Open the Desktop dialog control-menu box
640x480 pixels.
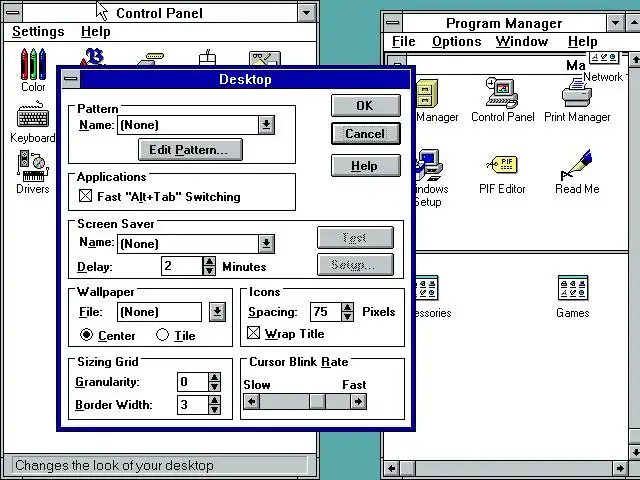click(71, 79)
